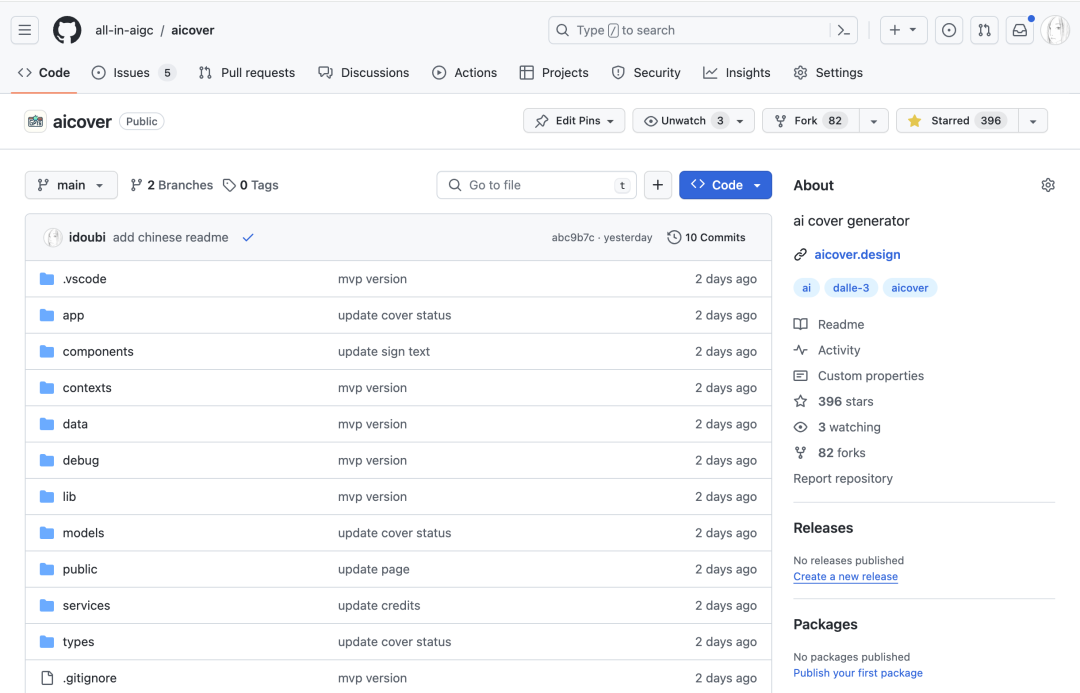This screenshot has height=693, width=1080.
Task: Switch to the Security tab
Action: [x=646, y=72]
